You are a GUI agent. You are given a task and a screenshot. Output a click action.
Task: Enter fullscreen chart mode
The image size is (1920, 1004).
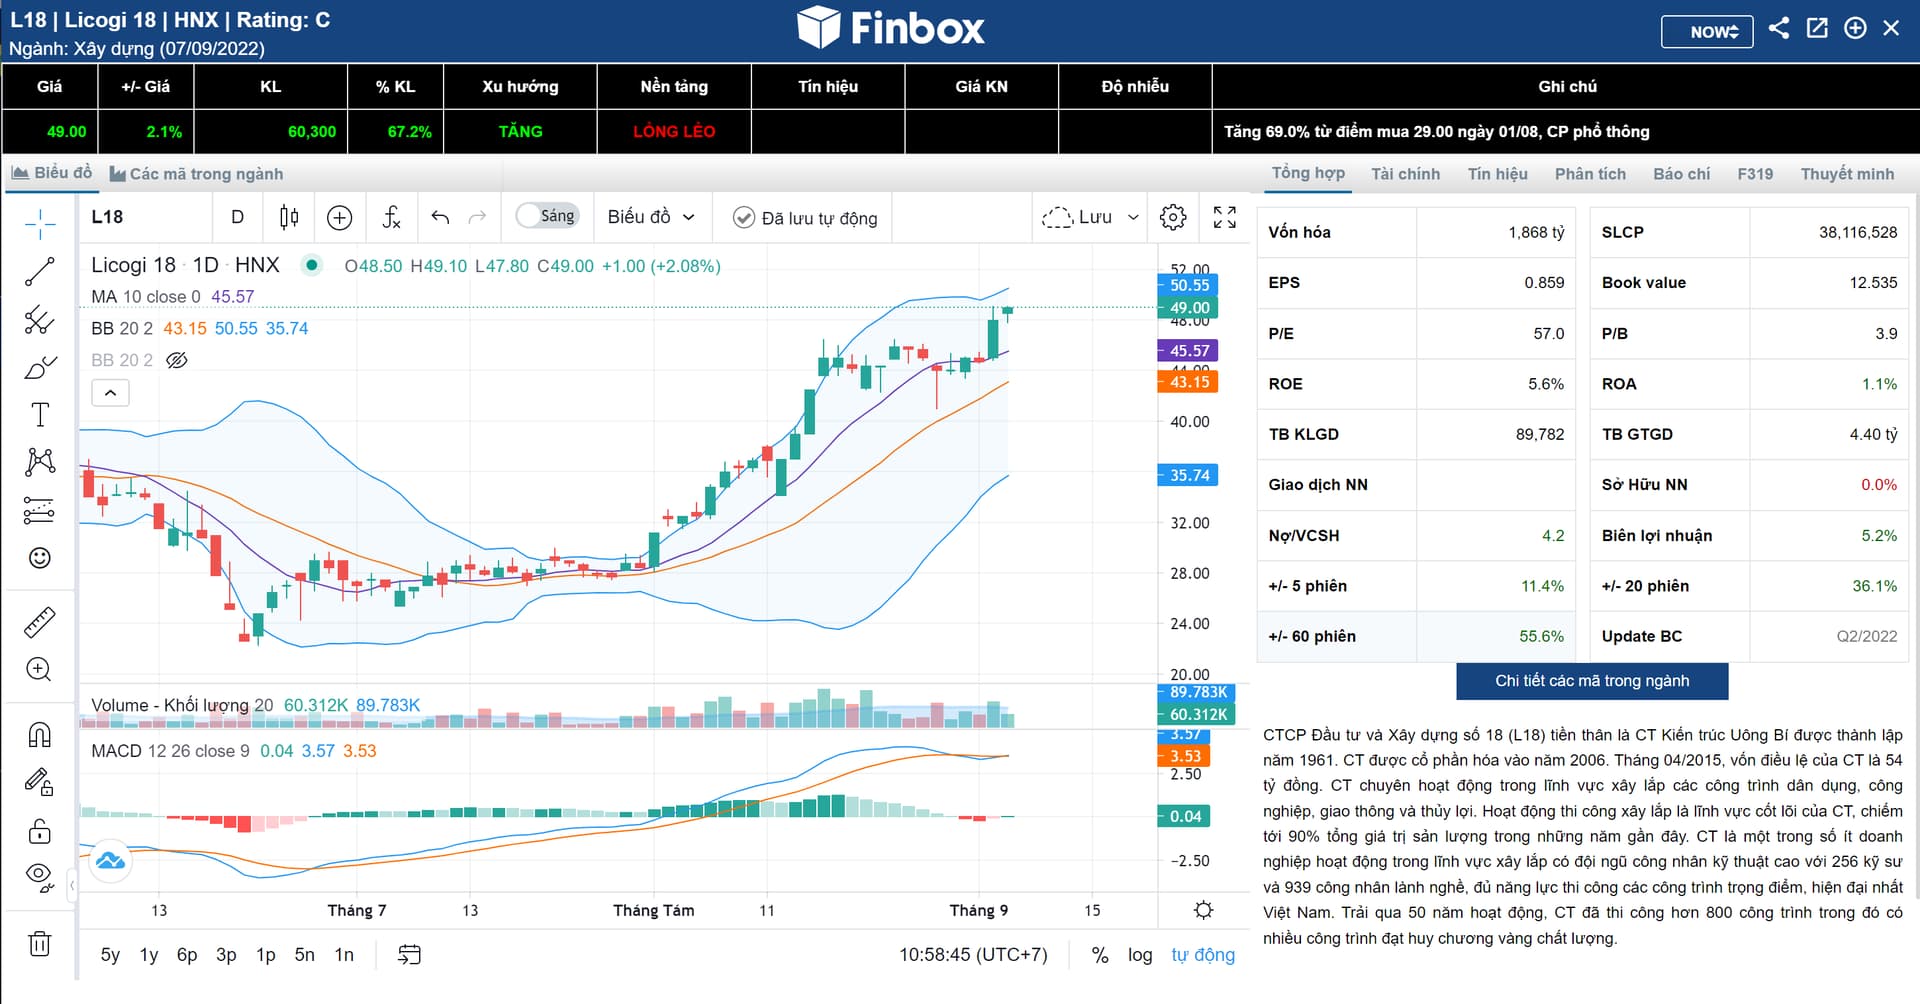pos(1225,217)
